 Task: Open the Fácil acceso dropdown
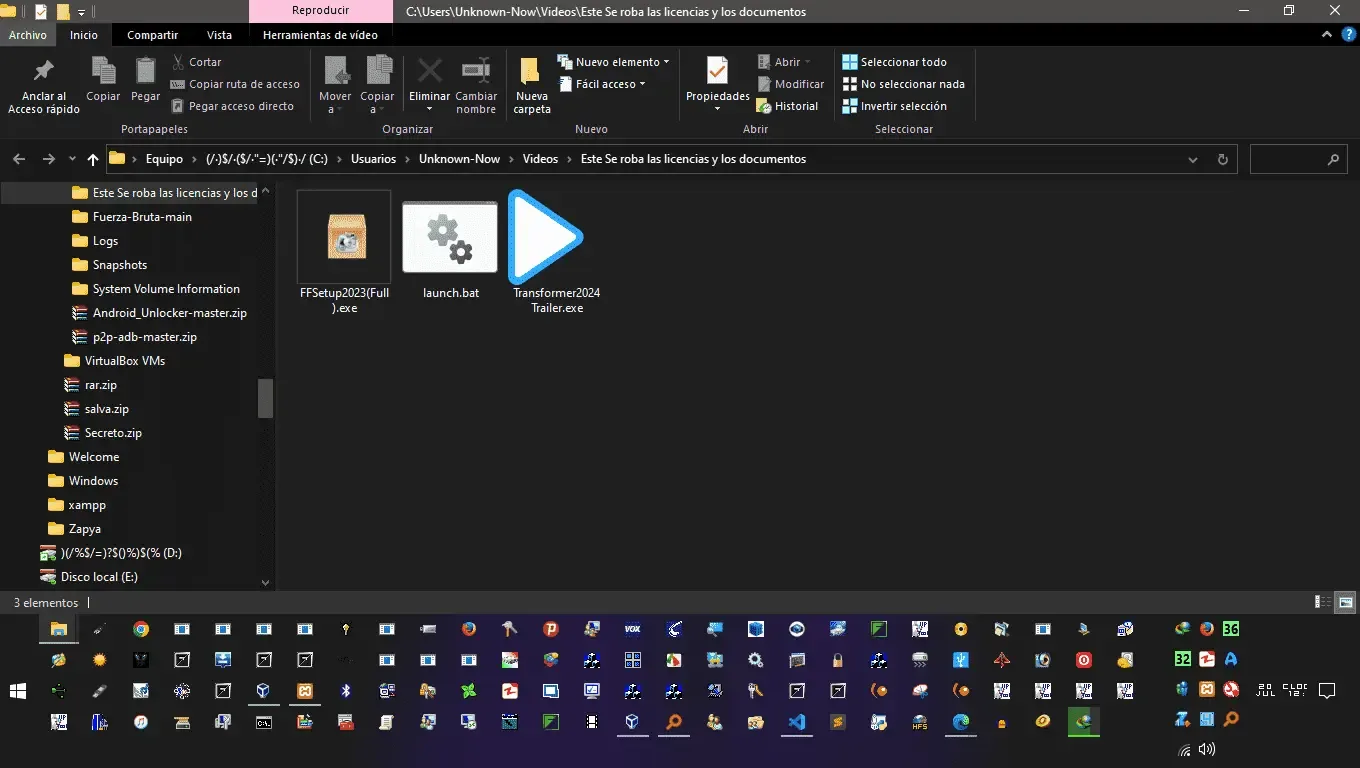pyautogui.click(x=602, y=84)
